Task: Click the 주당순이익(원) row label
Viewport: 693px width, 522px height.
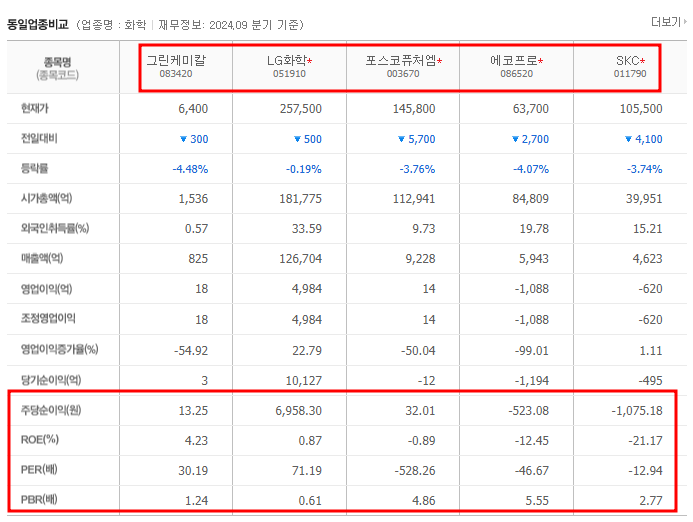Action: tap(51, 410)
